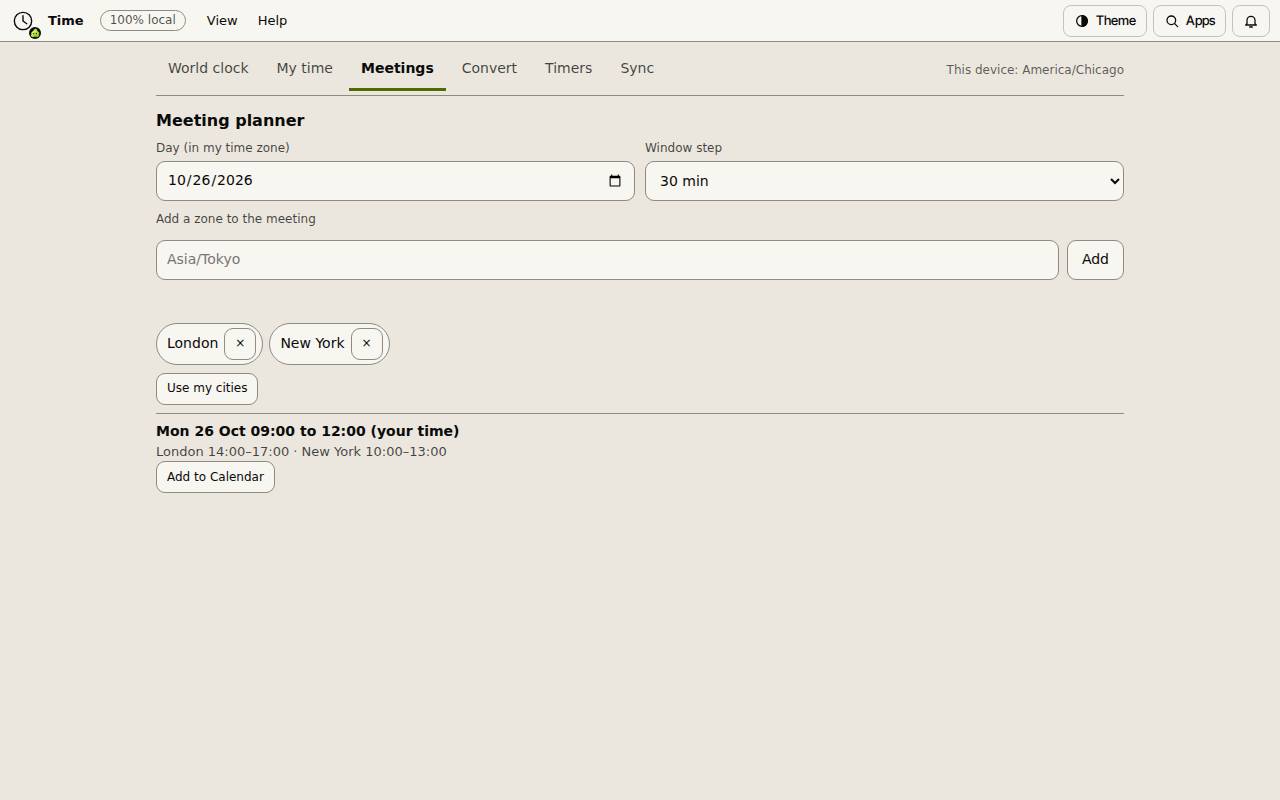Screen dimensions: 1280x800
Task: Switch to My time tab
Action: point(305,68)
